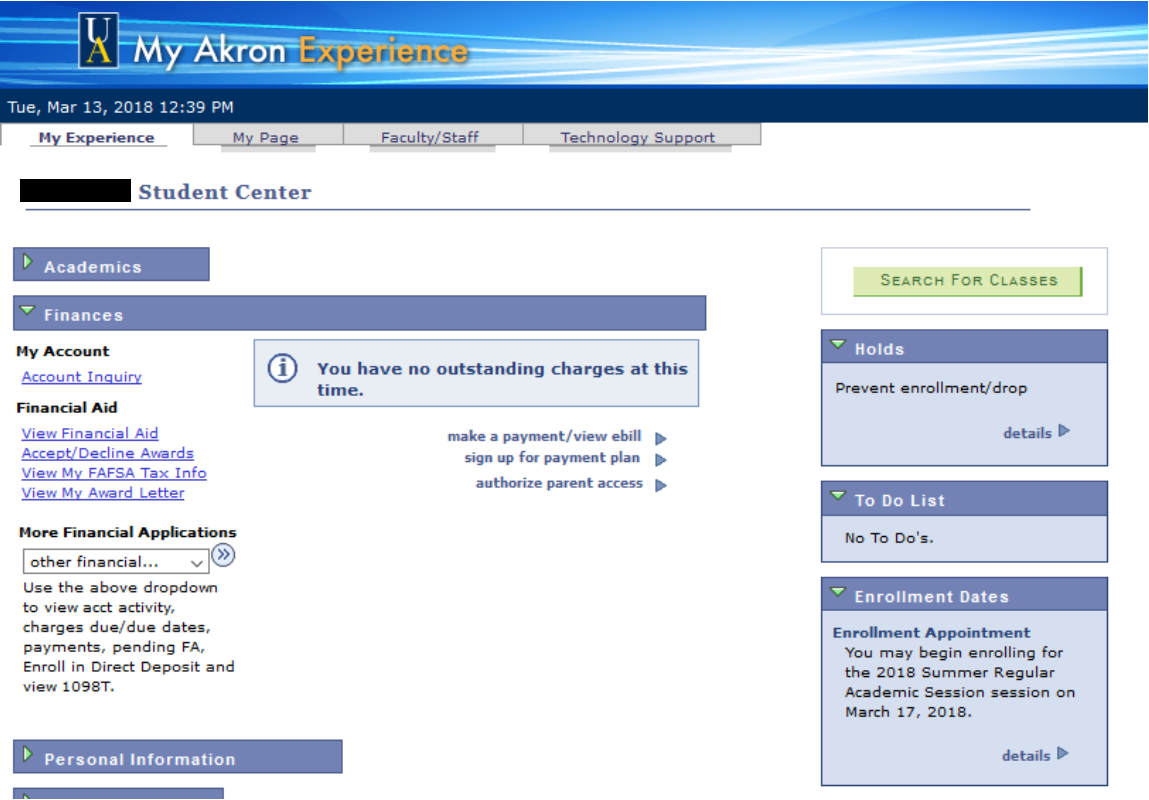Expand the Academics section
This screenshot has height=800, width=1149.
click(28, 262)
